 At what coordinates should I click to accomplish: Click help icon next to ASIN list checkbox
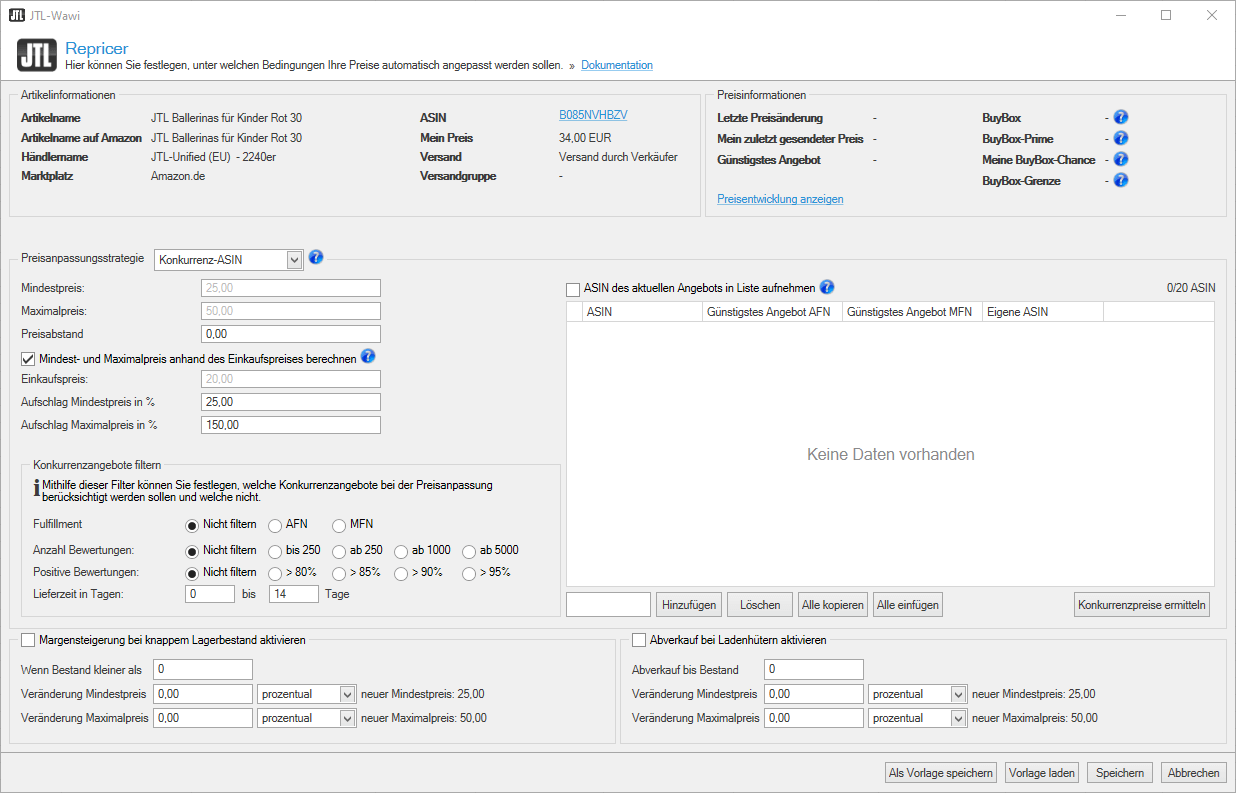pyautogui.click(x=827, y=288)
